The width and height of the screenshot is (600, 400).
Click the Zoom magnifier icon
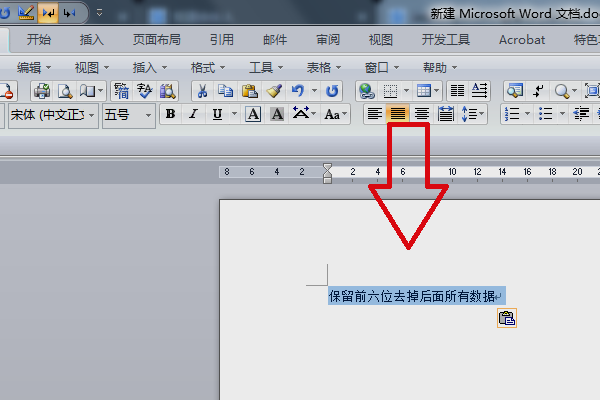pyautogui.click(x=562, y=91)
